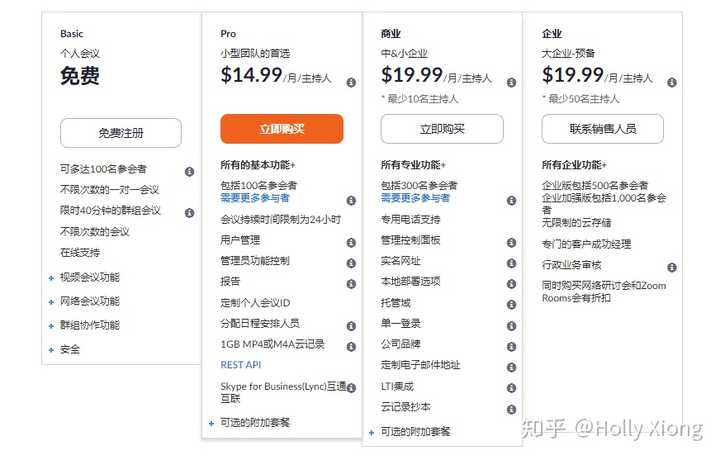Show info for 行政业务审核
Image resolution: width=720 pixels, height=460 pixels.
[x=672, y=268]
